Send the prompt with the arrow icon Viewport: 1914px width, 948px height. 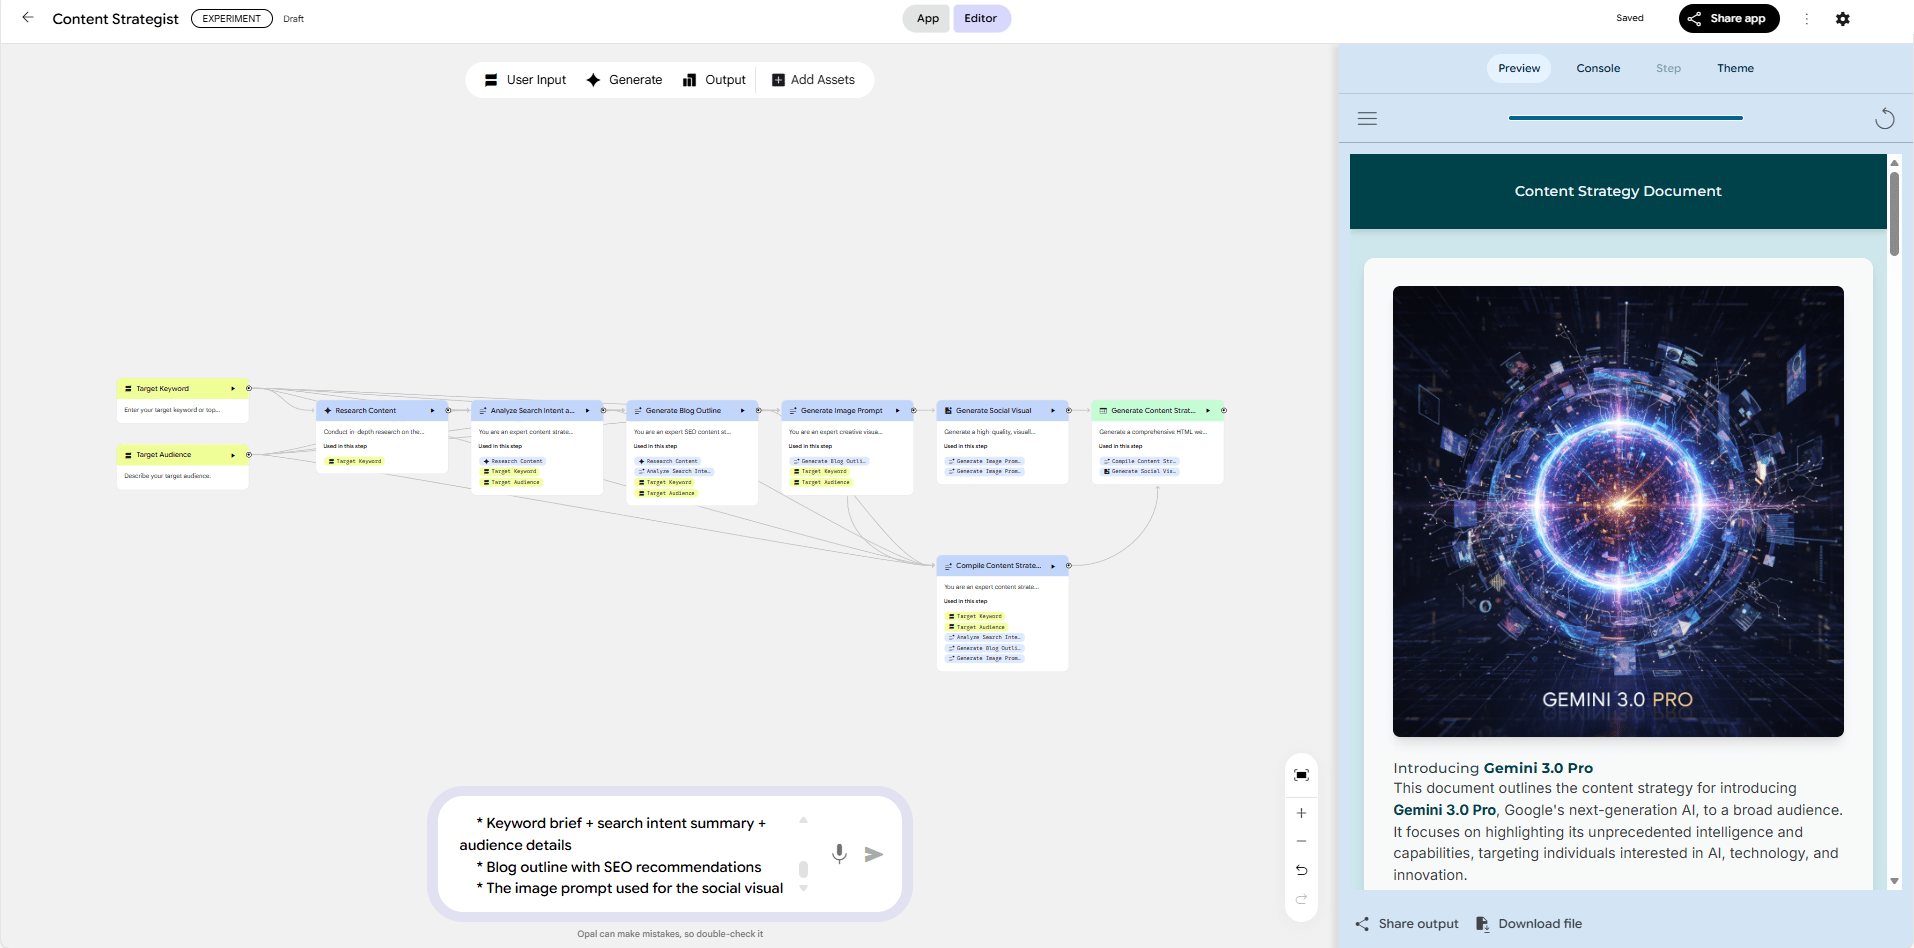pos(874,854)
